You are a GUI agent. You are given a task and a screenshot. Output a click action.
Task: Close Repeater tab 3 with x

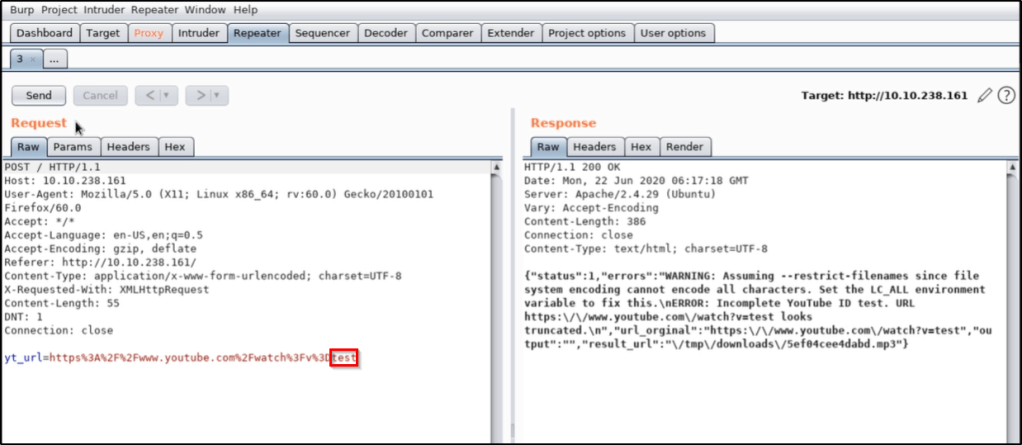32,60
